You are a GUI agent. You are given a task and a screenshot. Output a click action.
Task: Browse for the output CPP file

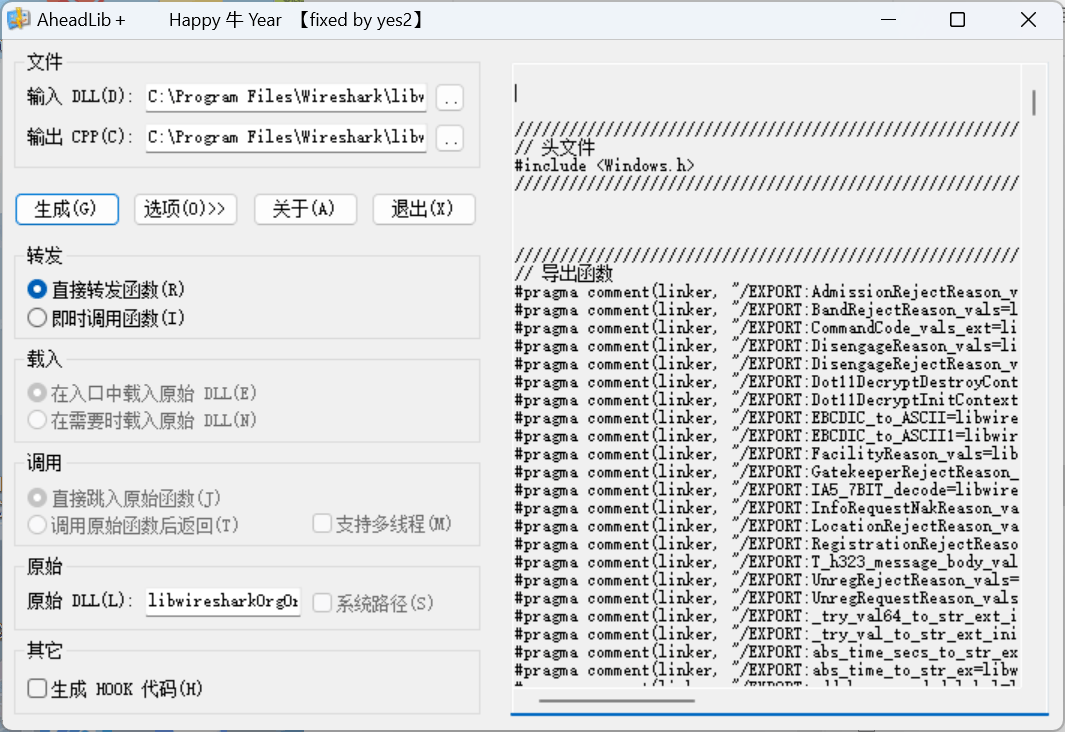tap(450, 138)
